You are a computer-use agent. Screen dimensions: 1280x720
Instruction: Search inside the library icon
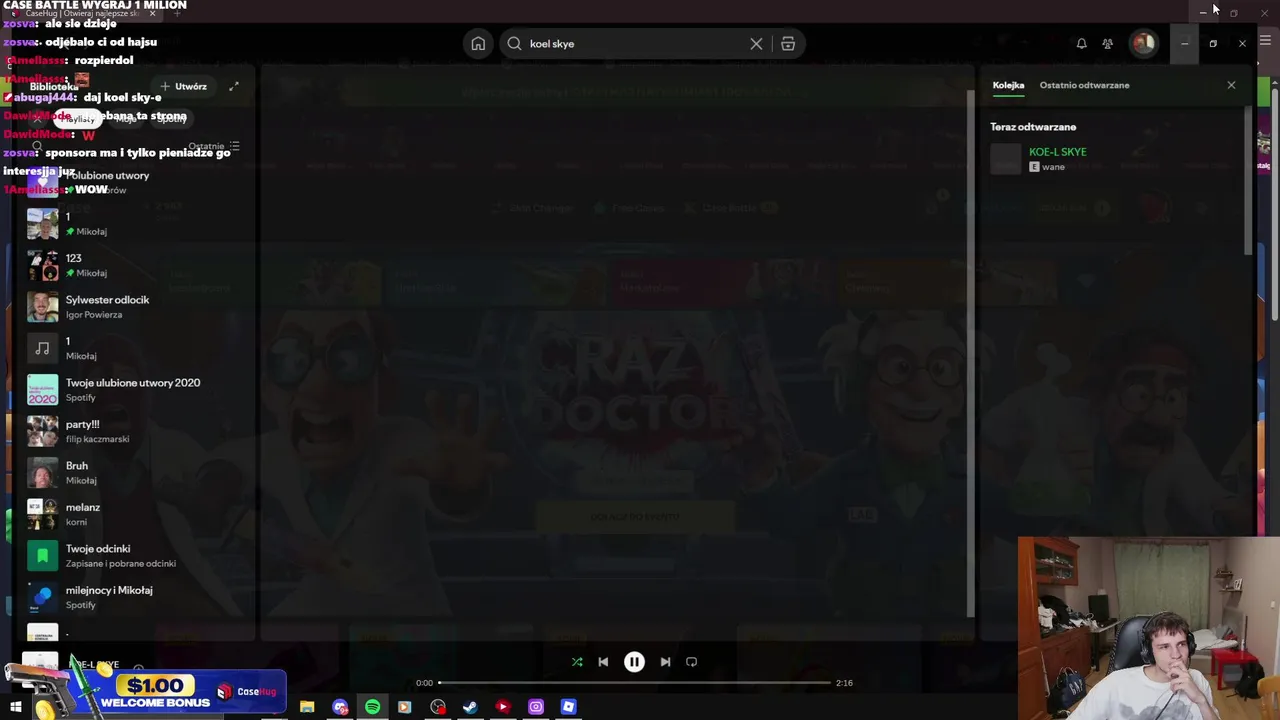[37, 147]
